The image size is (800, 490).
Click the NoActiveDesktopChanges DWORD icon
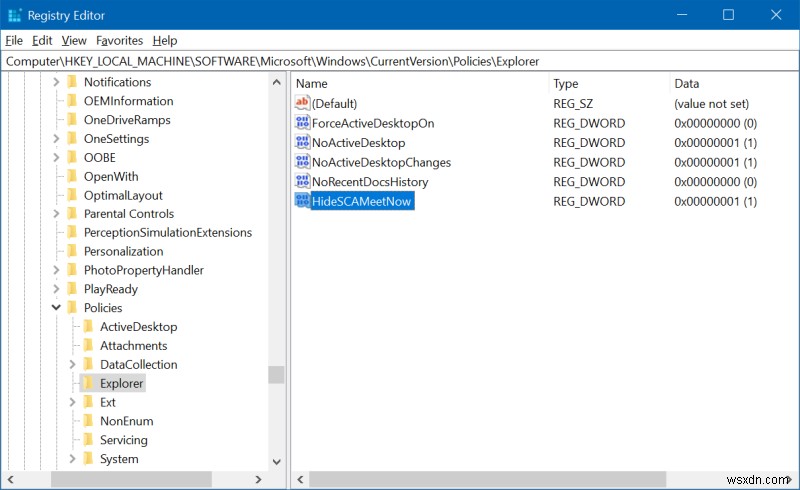point(302,162)
